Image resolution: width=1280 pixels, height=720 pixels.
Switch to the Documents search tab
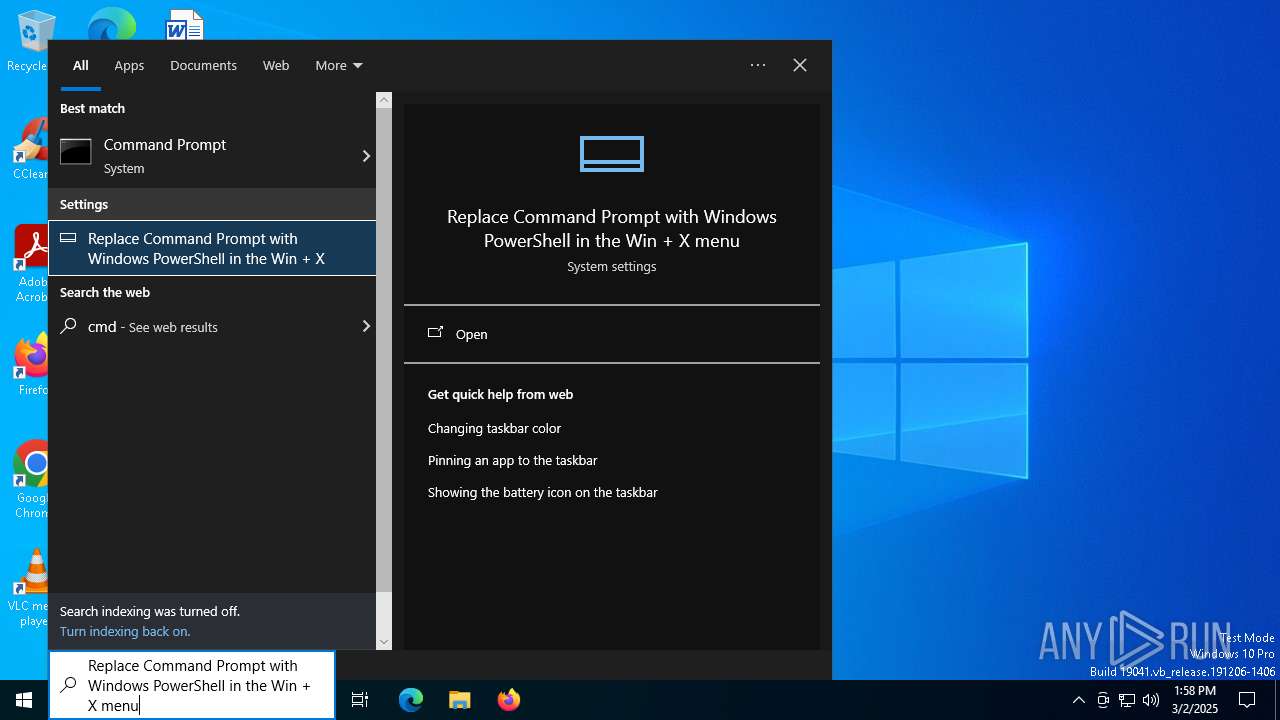203,65
